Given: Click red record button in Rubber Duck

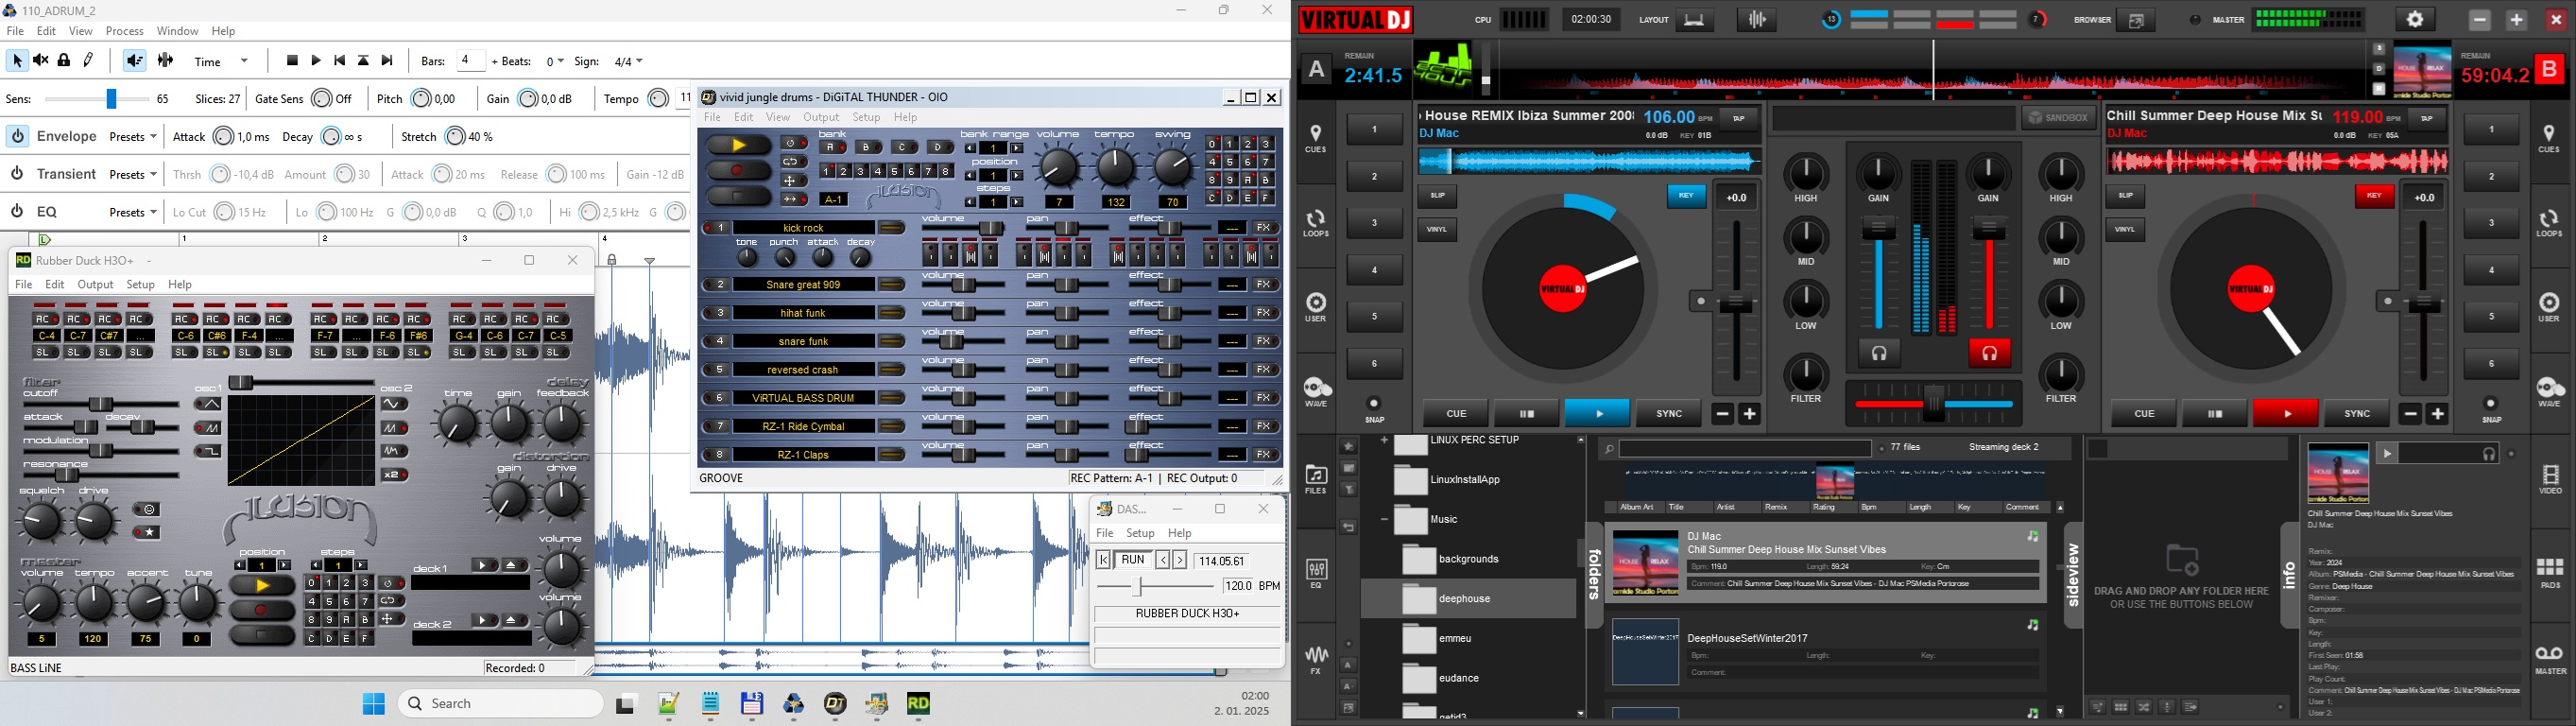Looking at the screenshot, I should tap(262, 610).
